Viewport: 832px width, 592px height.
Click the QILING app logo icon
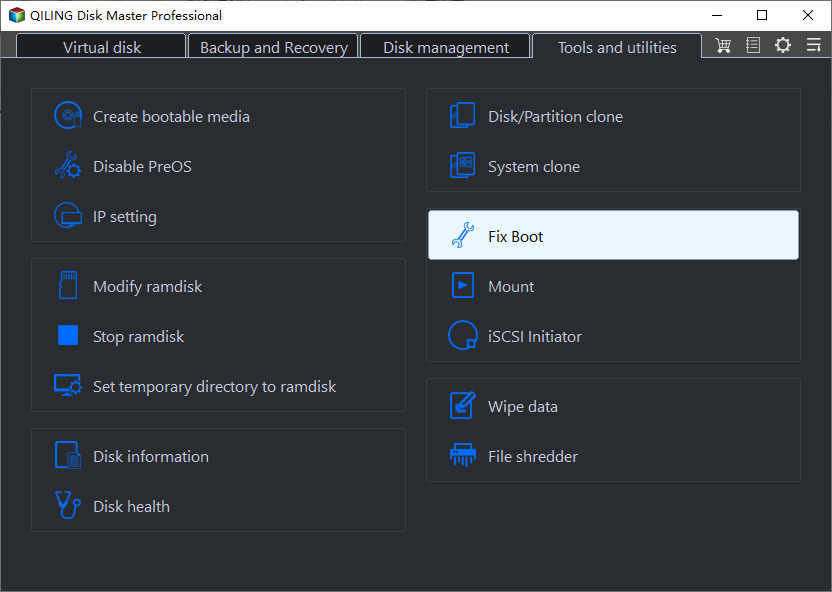[x=16, y=15]
